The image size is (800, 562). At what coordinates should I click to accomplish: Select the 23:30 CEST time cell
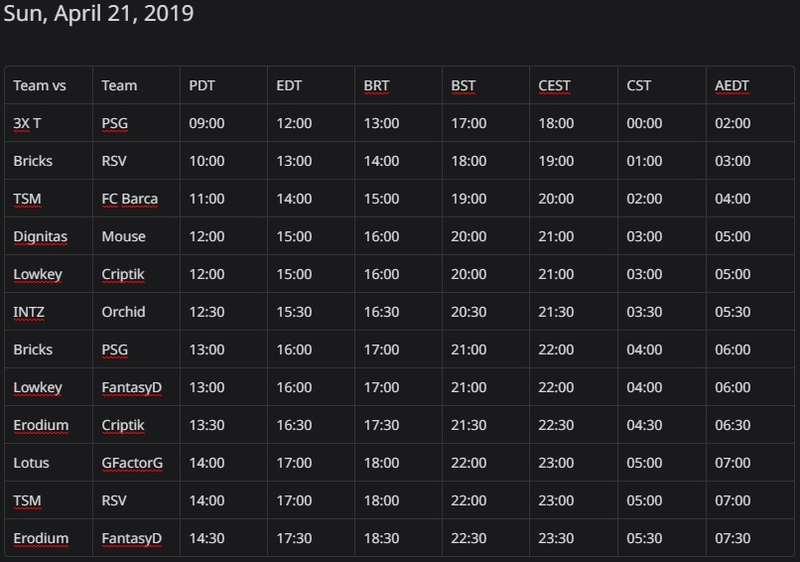(x=573, y=538)
